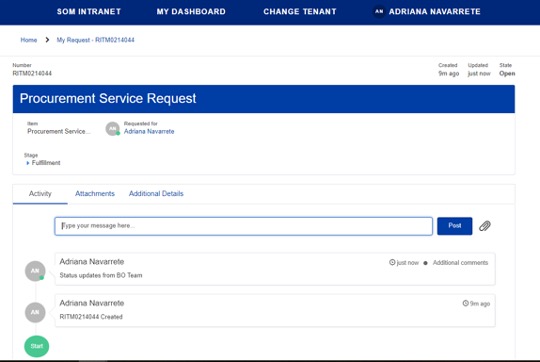Open My Request - RITM0214044 breadcrumb
Image resolution: width=540 pixels, height=362 pixels.
[x=95, y=40]
